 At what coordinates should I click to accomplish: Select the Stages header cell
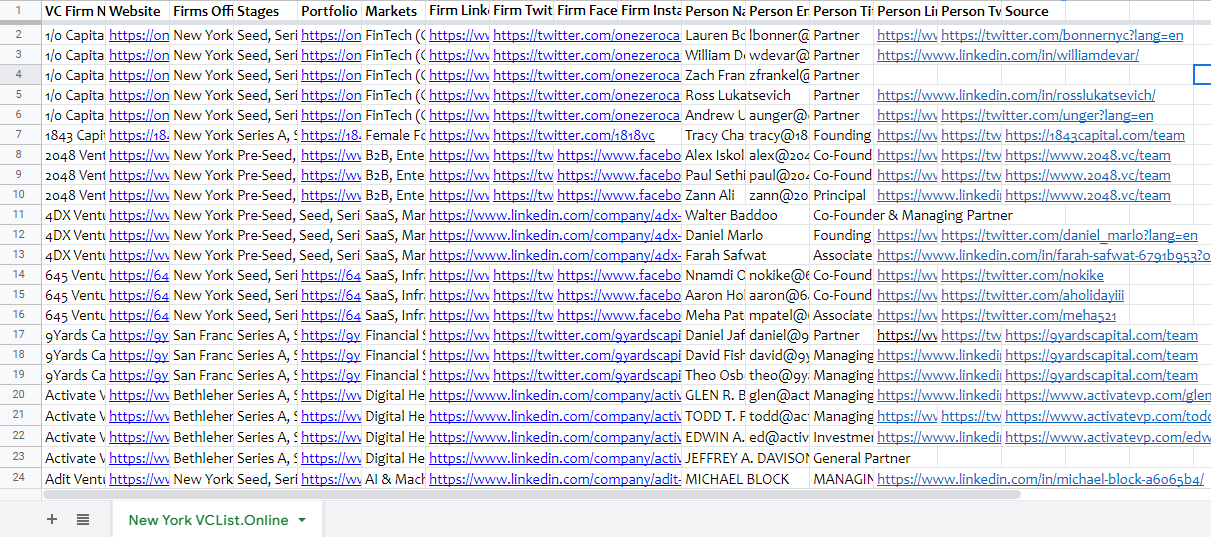pyautogui.click(x=266, y=11)
